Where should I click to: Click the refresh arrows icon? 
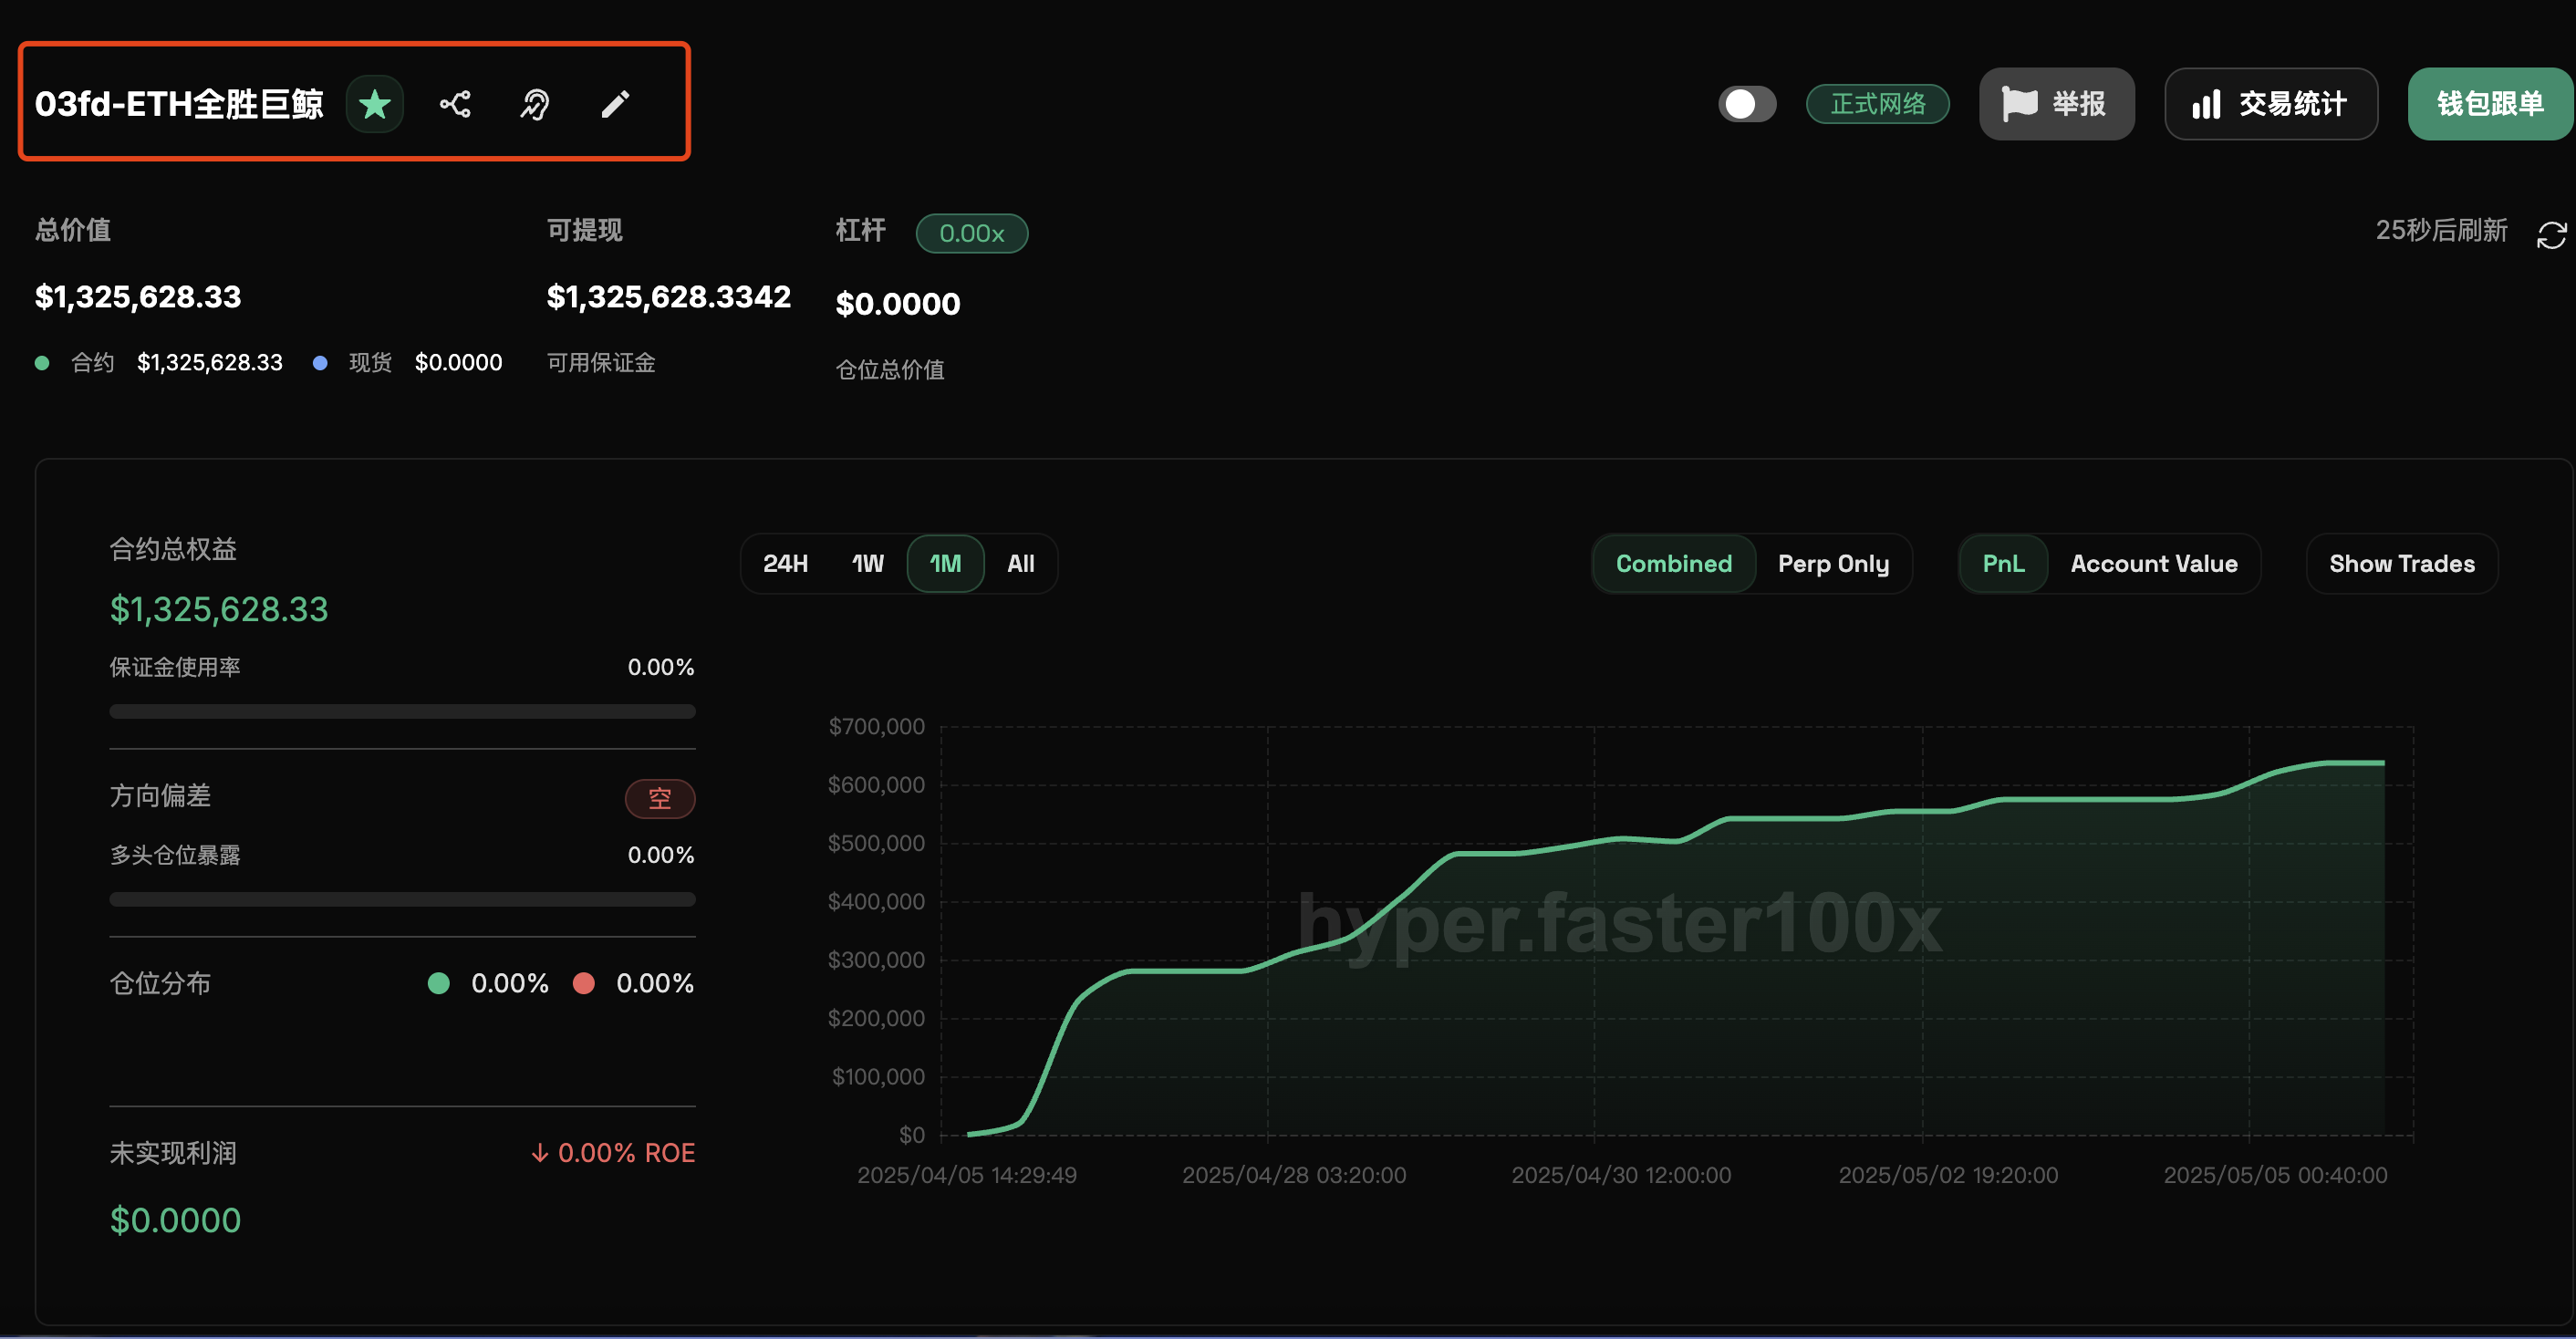[x=2551, y=235]
